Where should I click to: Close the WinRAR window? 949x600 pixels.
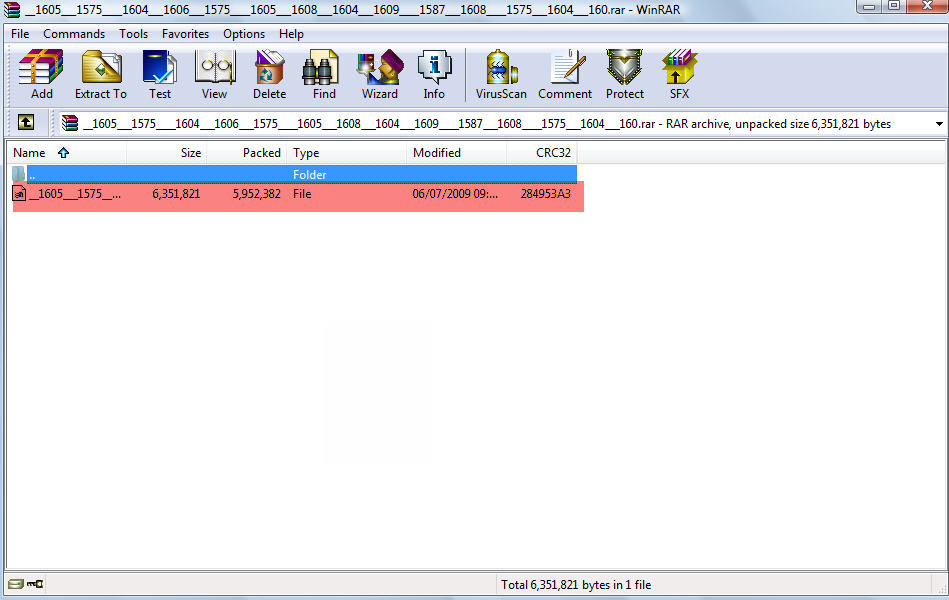[x=927, y=7]
